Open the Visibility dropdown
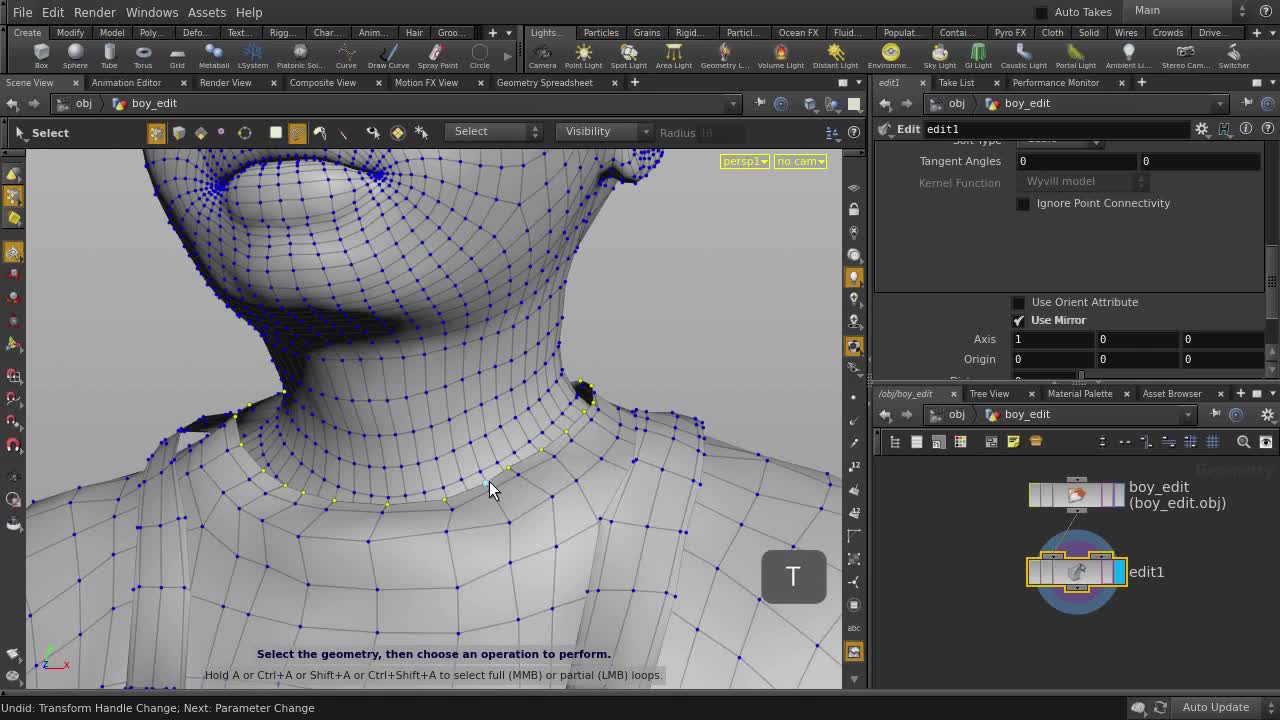1280x720 pixels. (602, 131)
